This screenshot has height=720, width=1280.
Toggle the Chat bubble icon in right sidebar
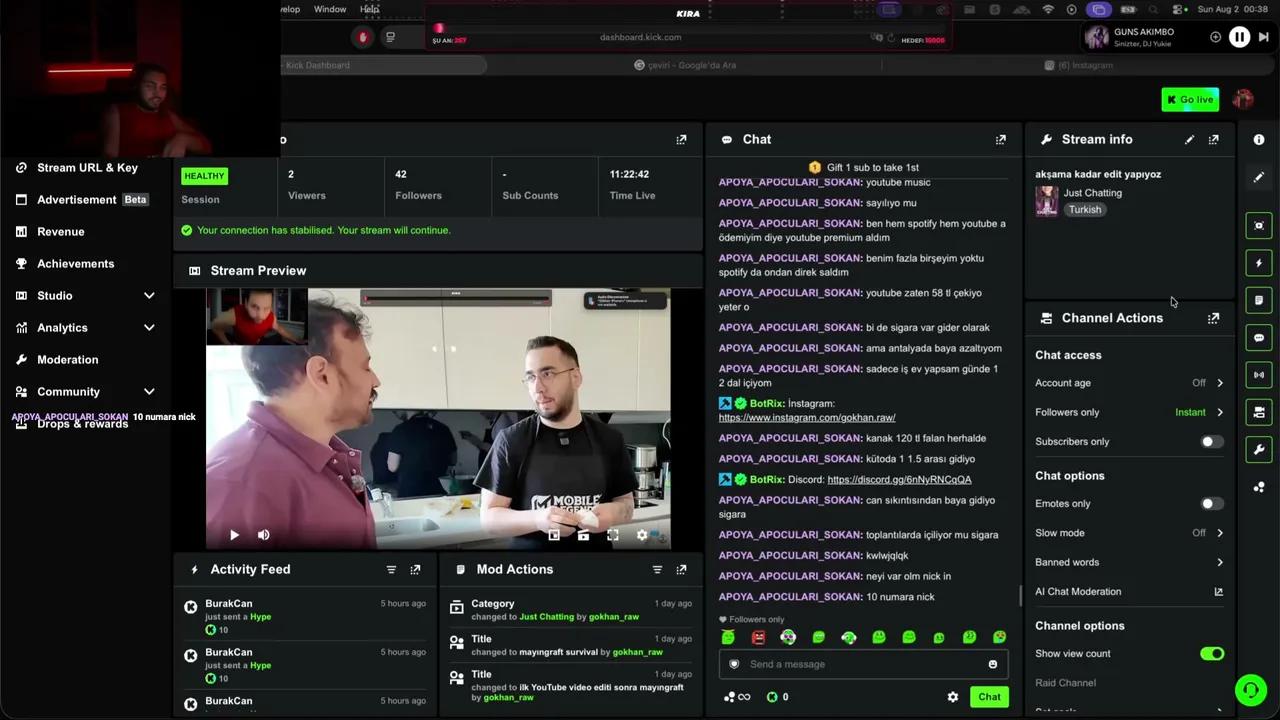pos(1259,338)
